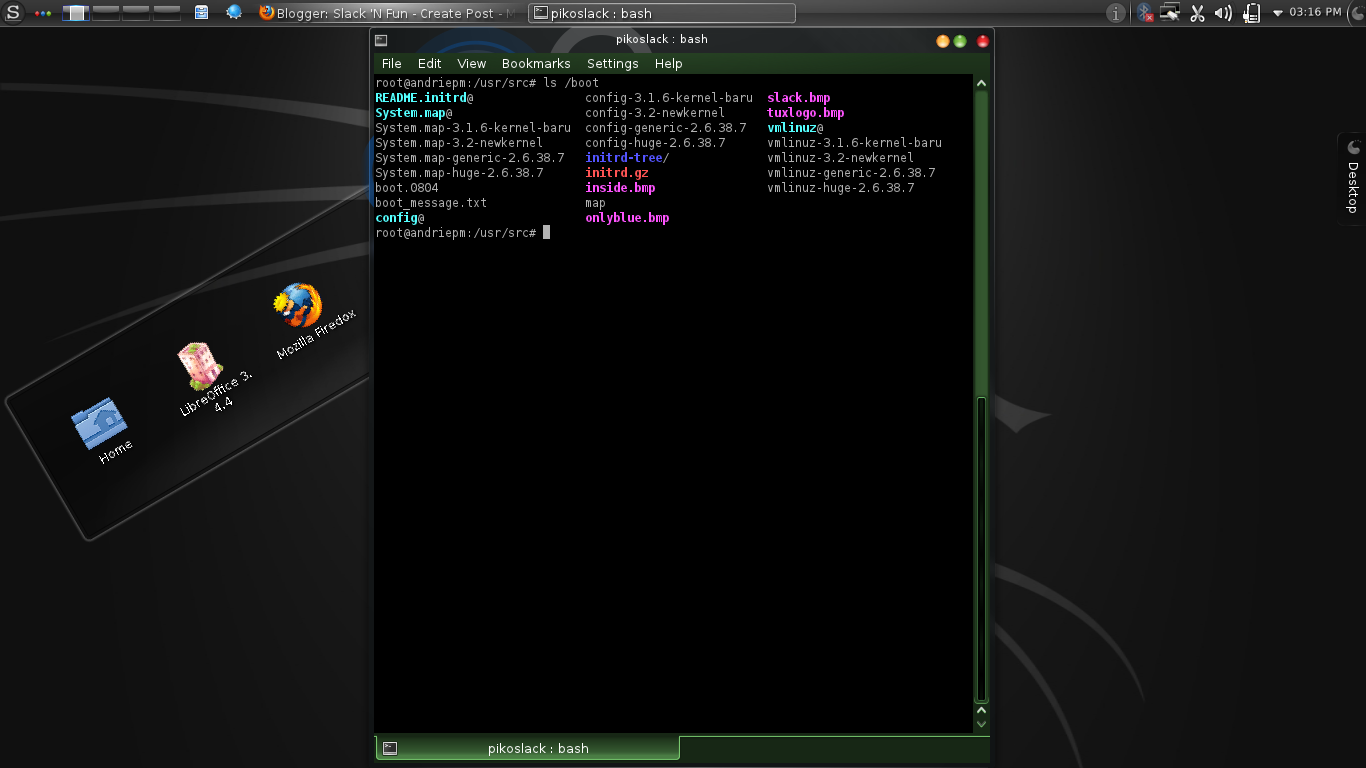
Task: Click System.map-generic-2.6.38.7 in terminal listing
Action: point(470,158)
